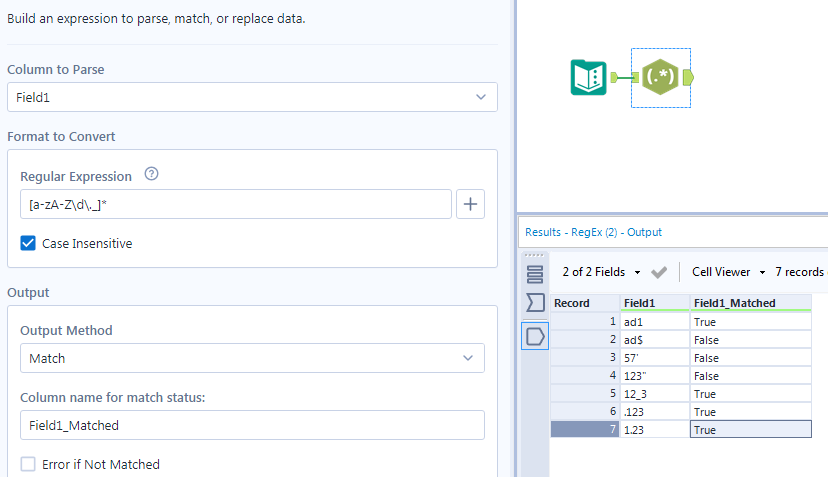Open the Column to Parse dropdown
This screenshot has width=828, height=477.
[252, 97]
